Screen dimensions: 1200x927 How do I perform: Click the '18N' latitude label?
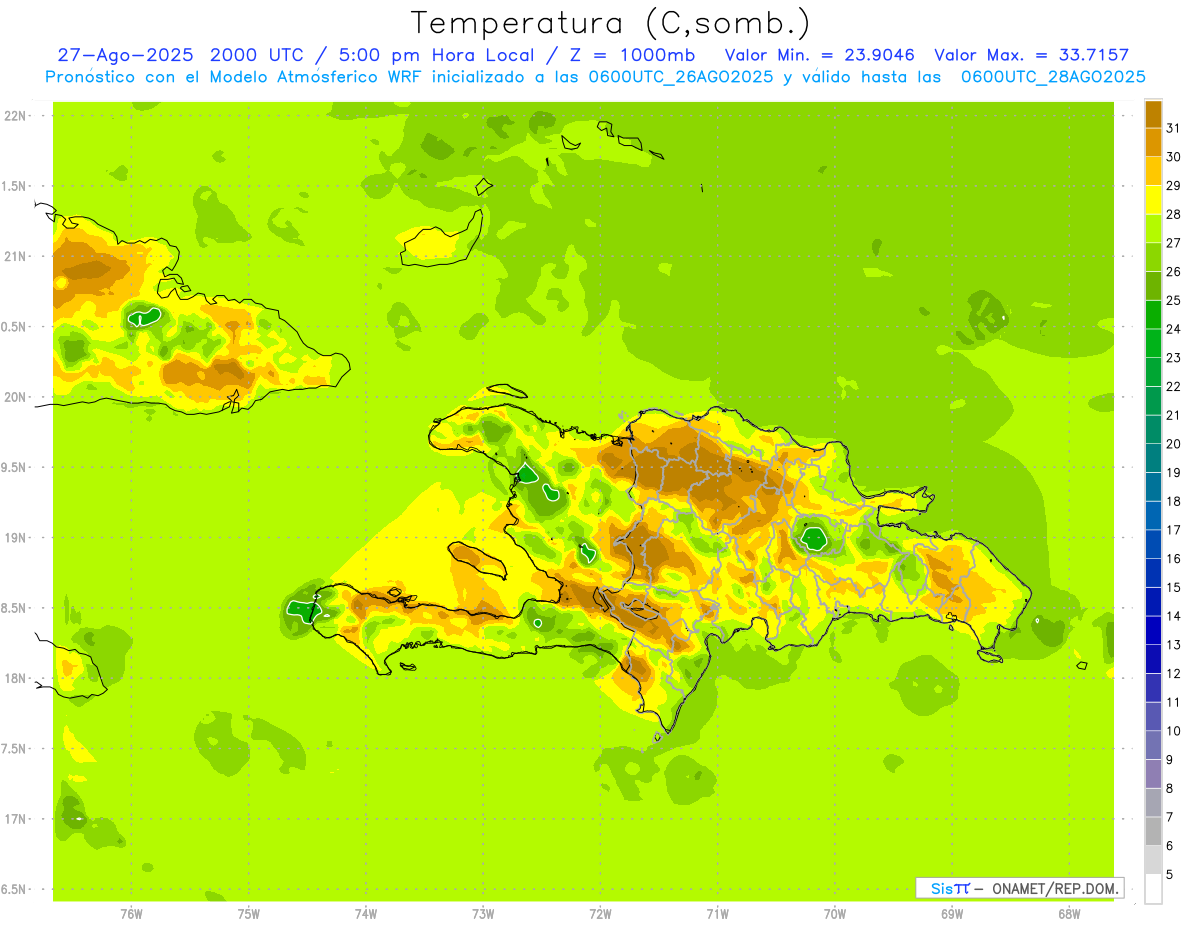tap(15, 679)
